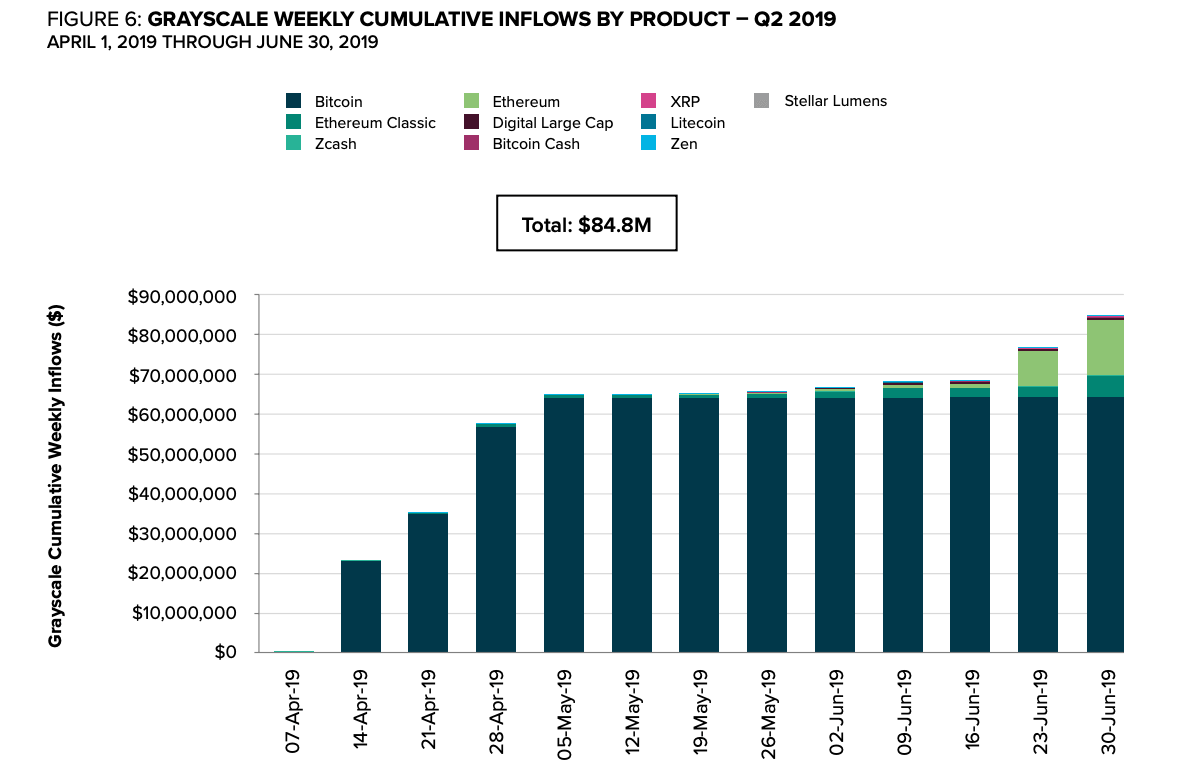Click the Bitcoin bar segment for 19-May-19
The height and width of the screenshot is (776, 1178).
coord(699,525)
